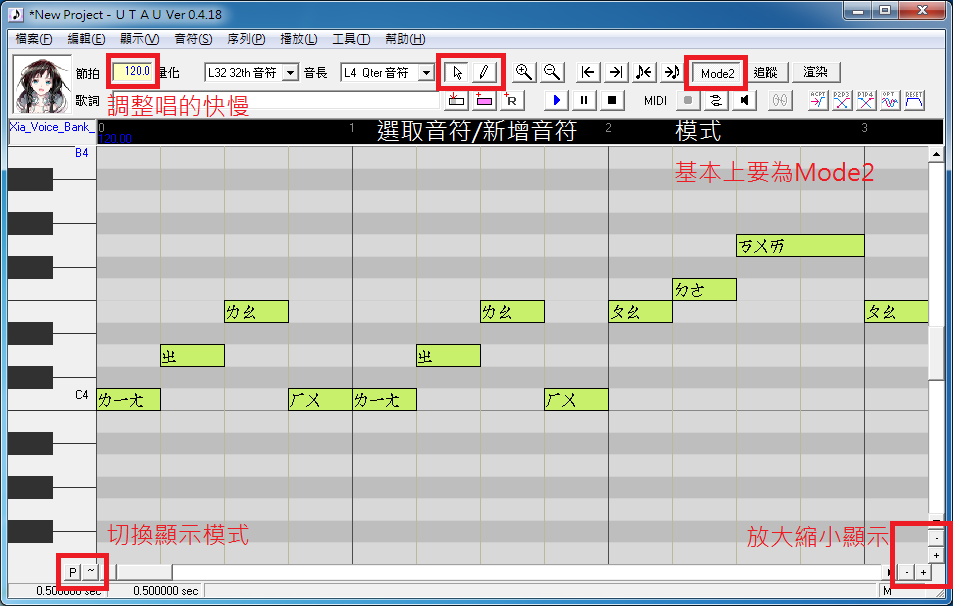Click the greyed MIDI record dot button
953x606 pixels.
click(x=688, y=100)
